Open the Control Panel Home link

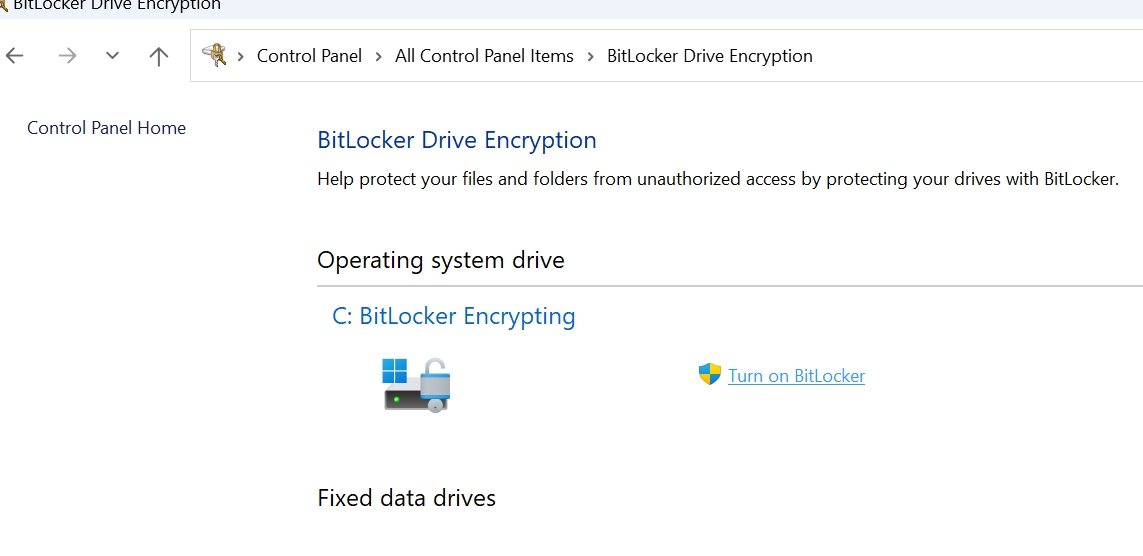106,128
